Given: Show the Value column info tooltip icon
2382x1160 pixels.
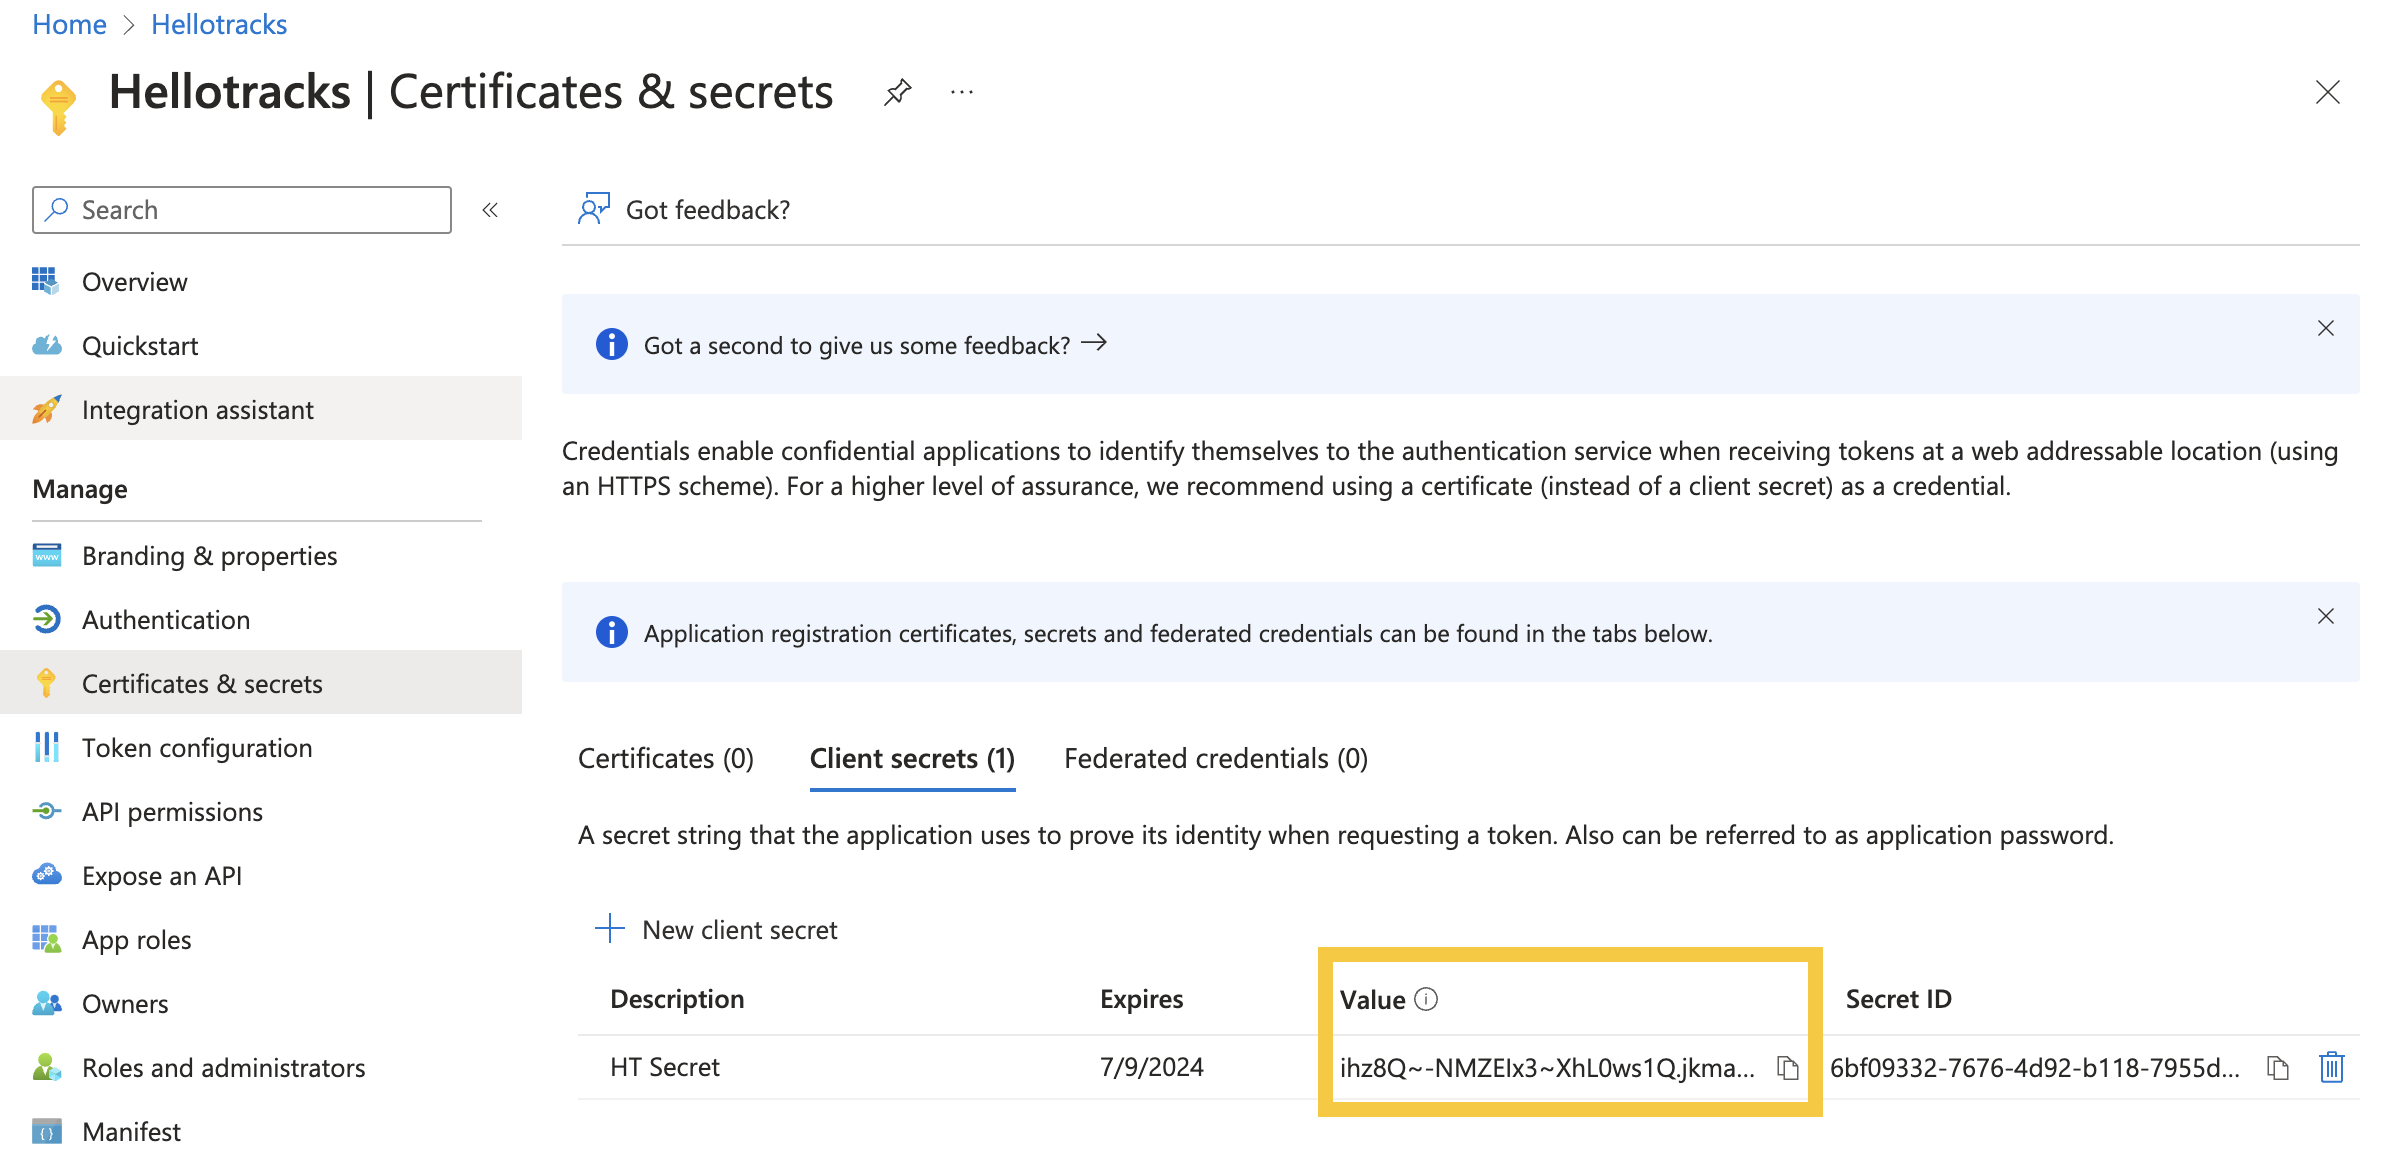Looking at the screenshot, I should (1426, 999).
